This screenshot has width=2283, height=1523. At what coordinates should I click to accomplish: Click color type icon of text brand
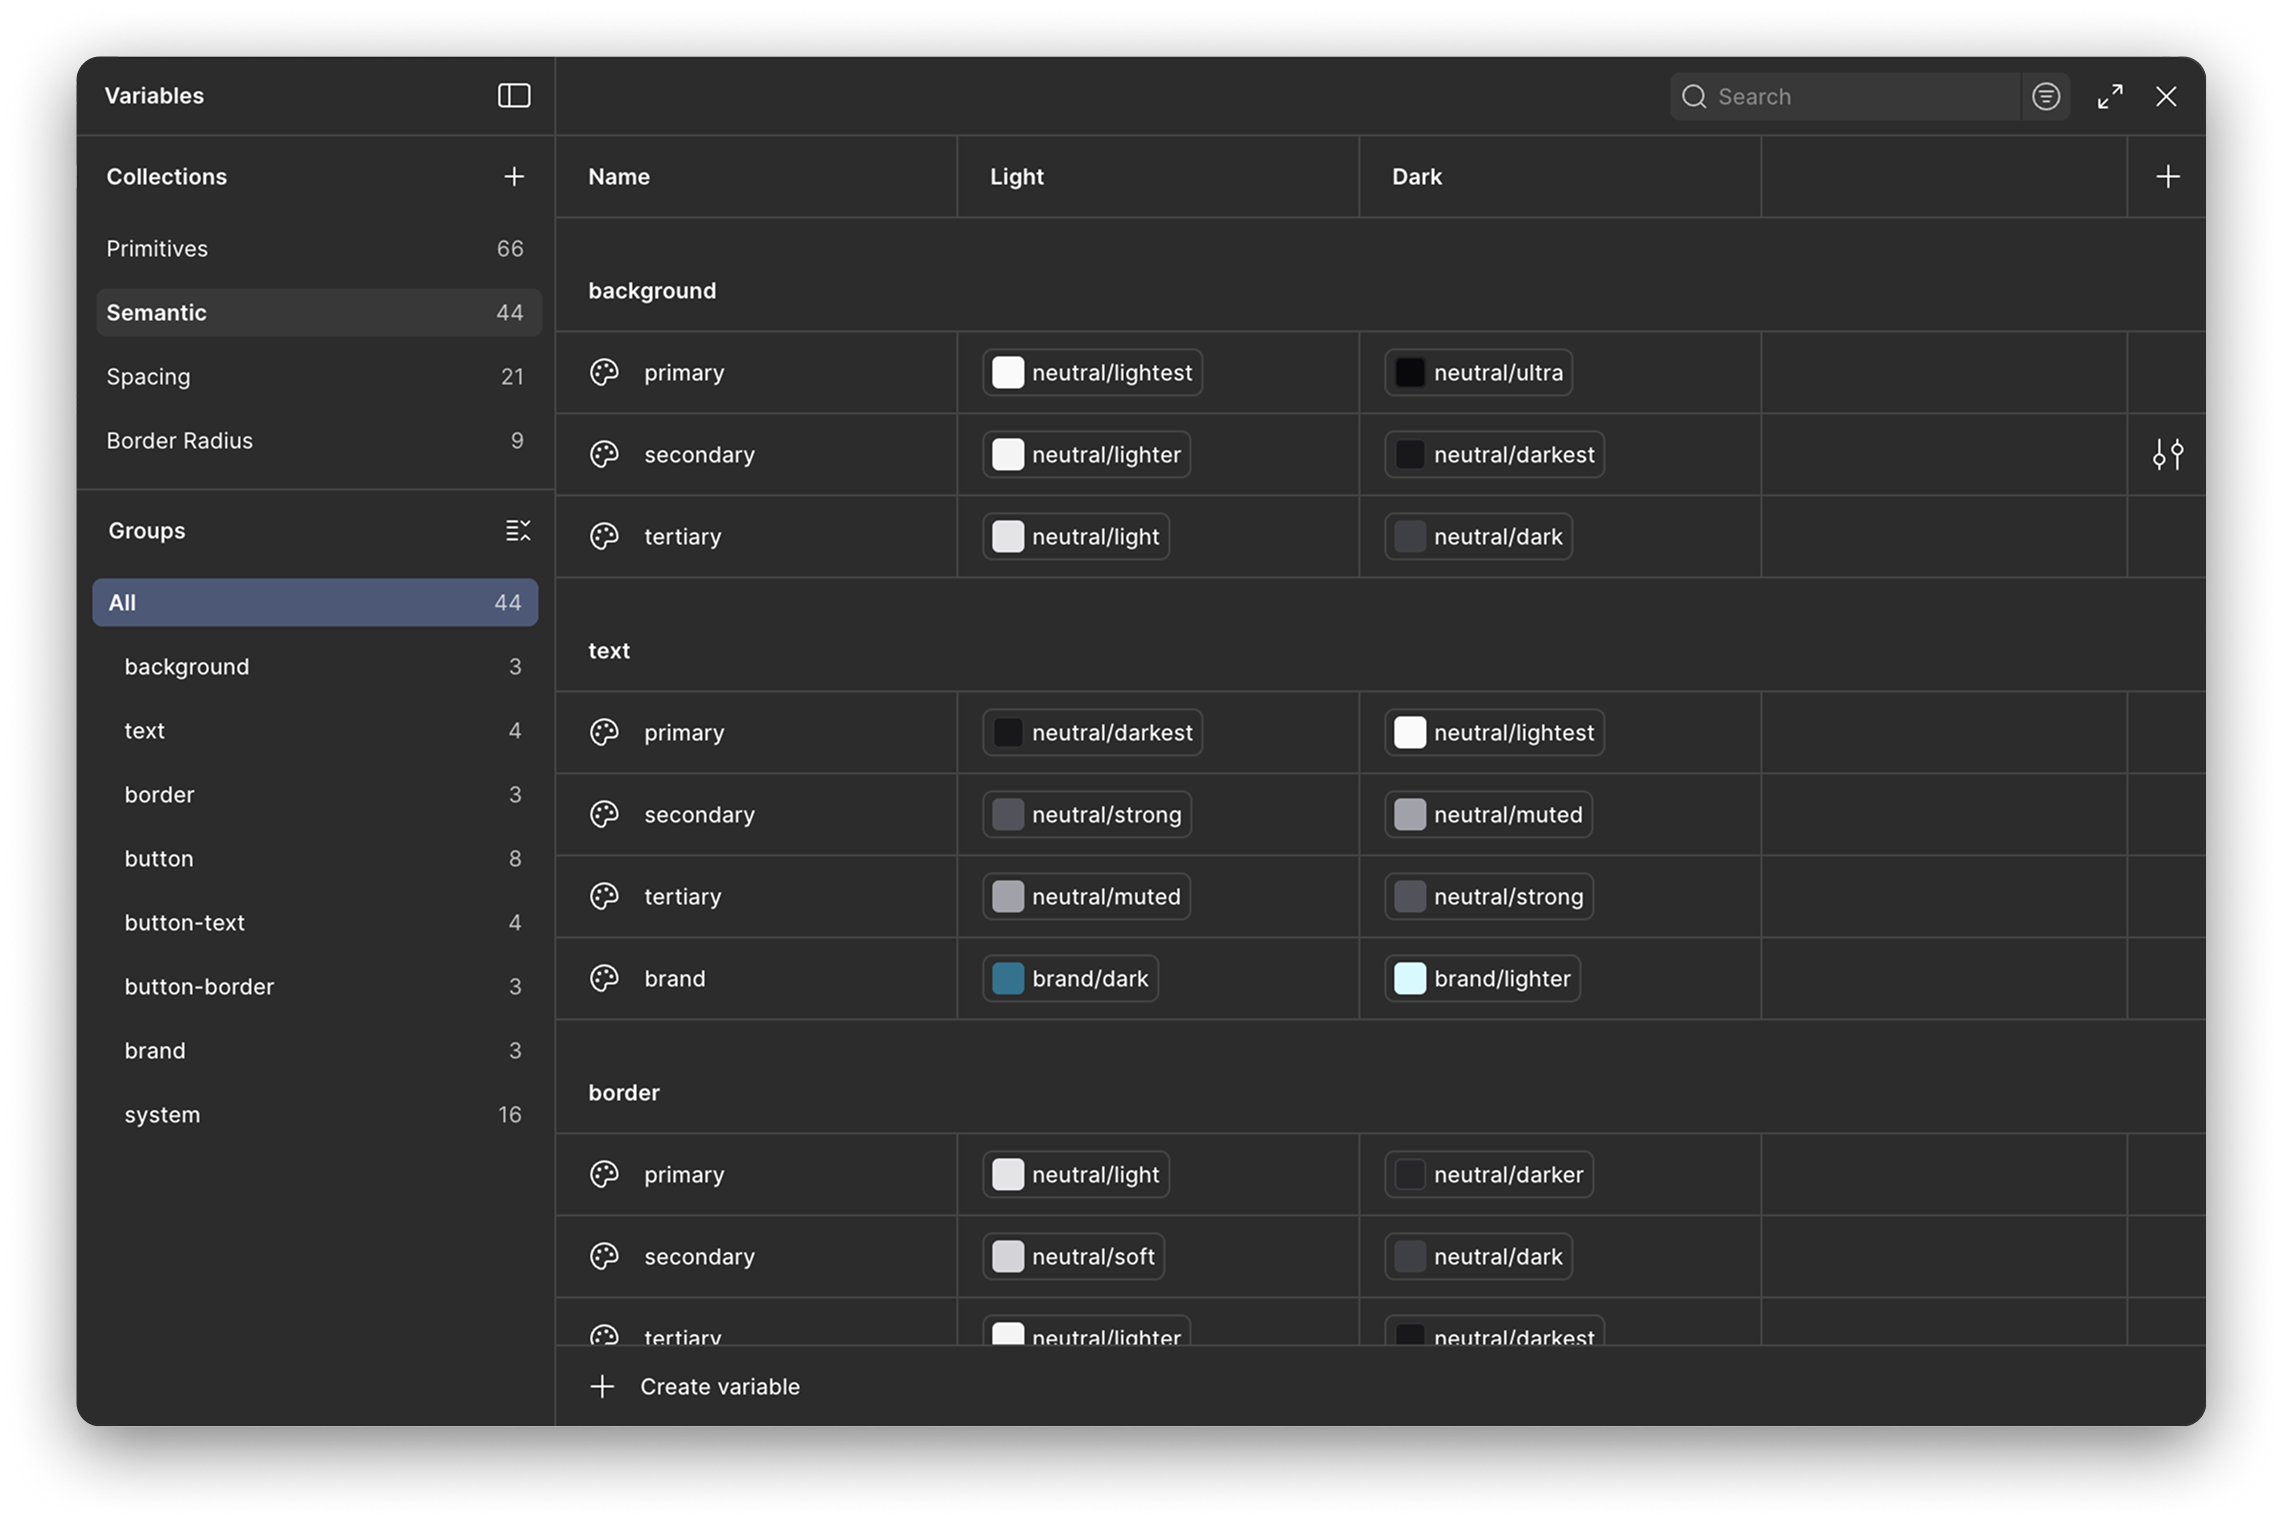(604, 979)
